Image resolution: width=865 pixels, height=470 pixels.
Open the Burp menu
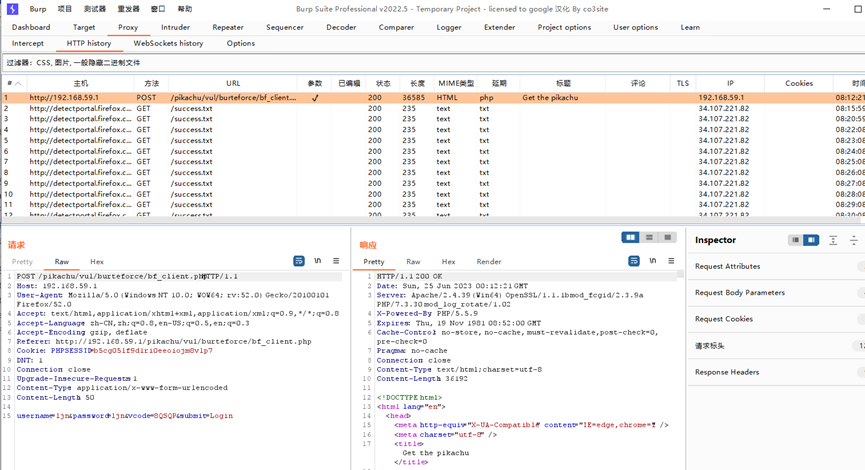[x=38, y=9]
